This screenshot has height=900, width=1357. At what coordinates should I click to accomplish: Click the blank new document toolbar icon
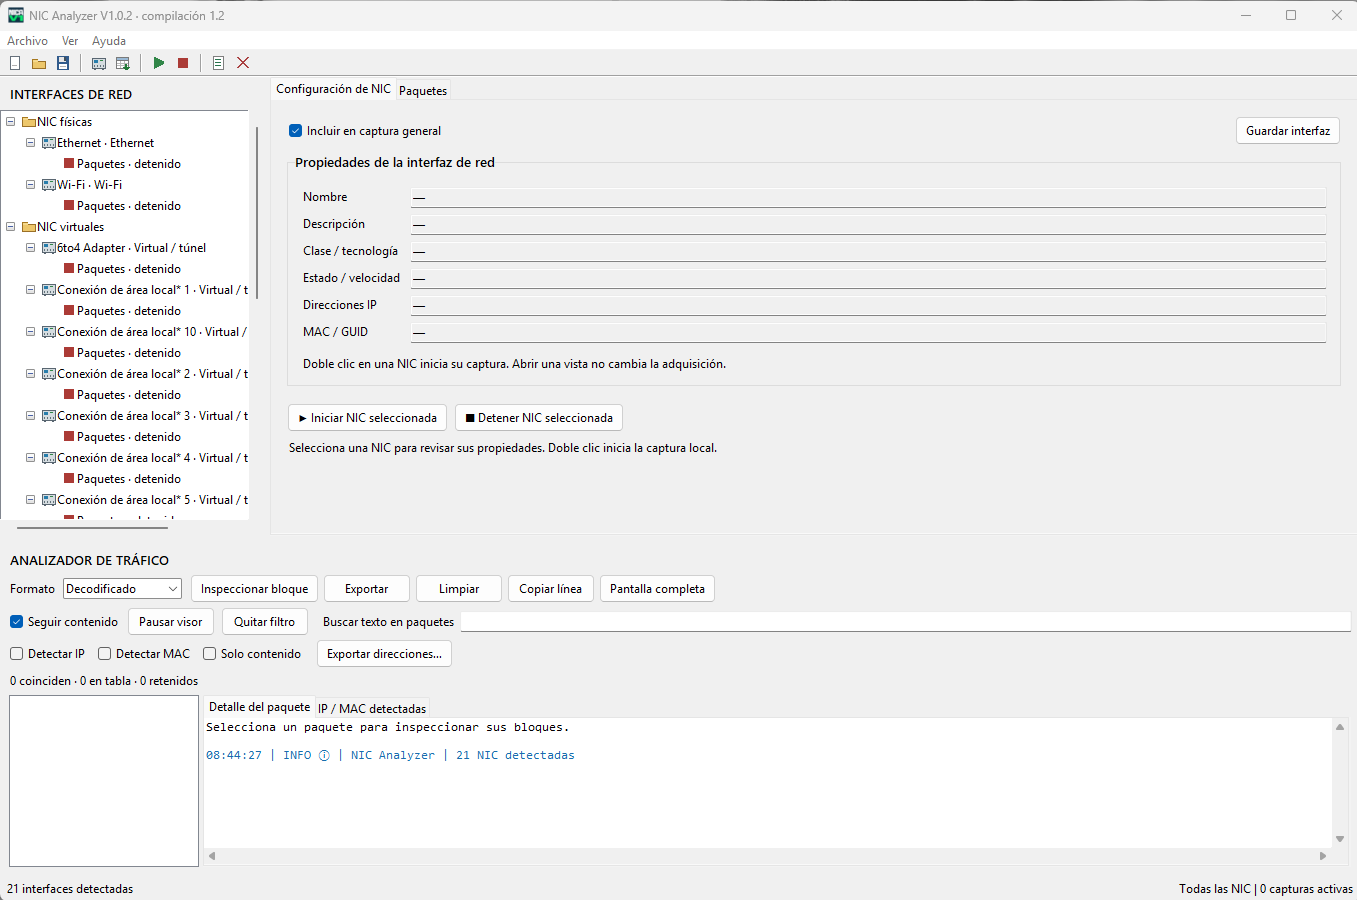[15, 63]
